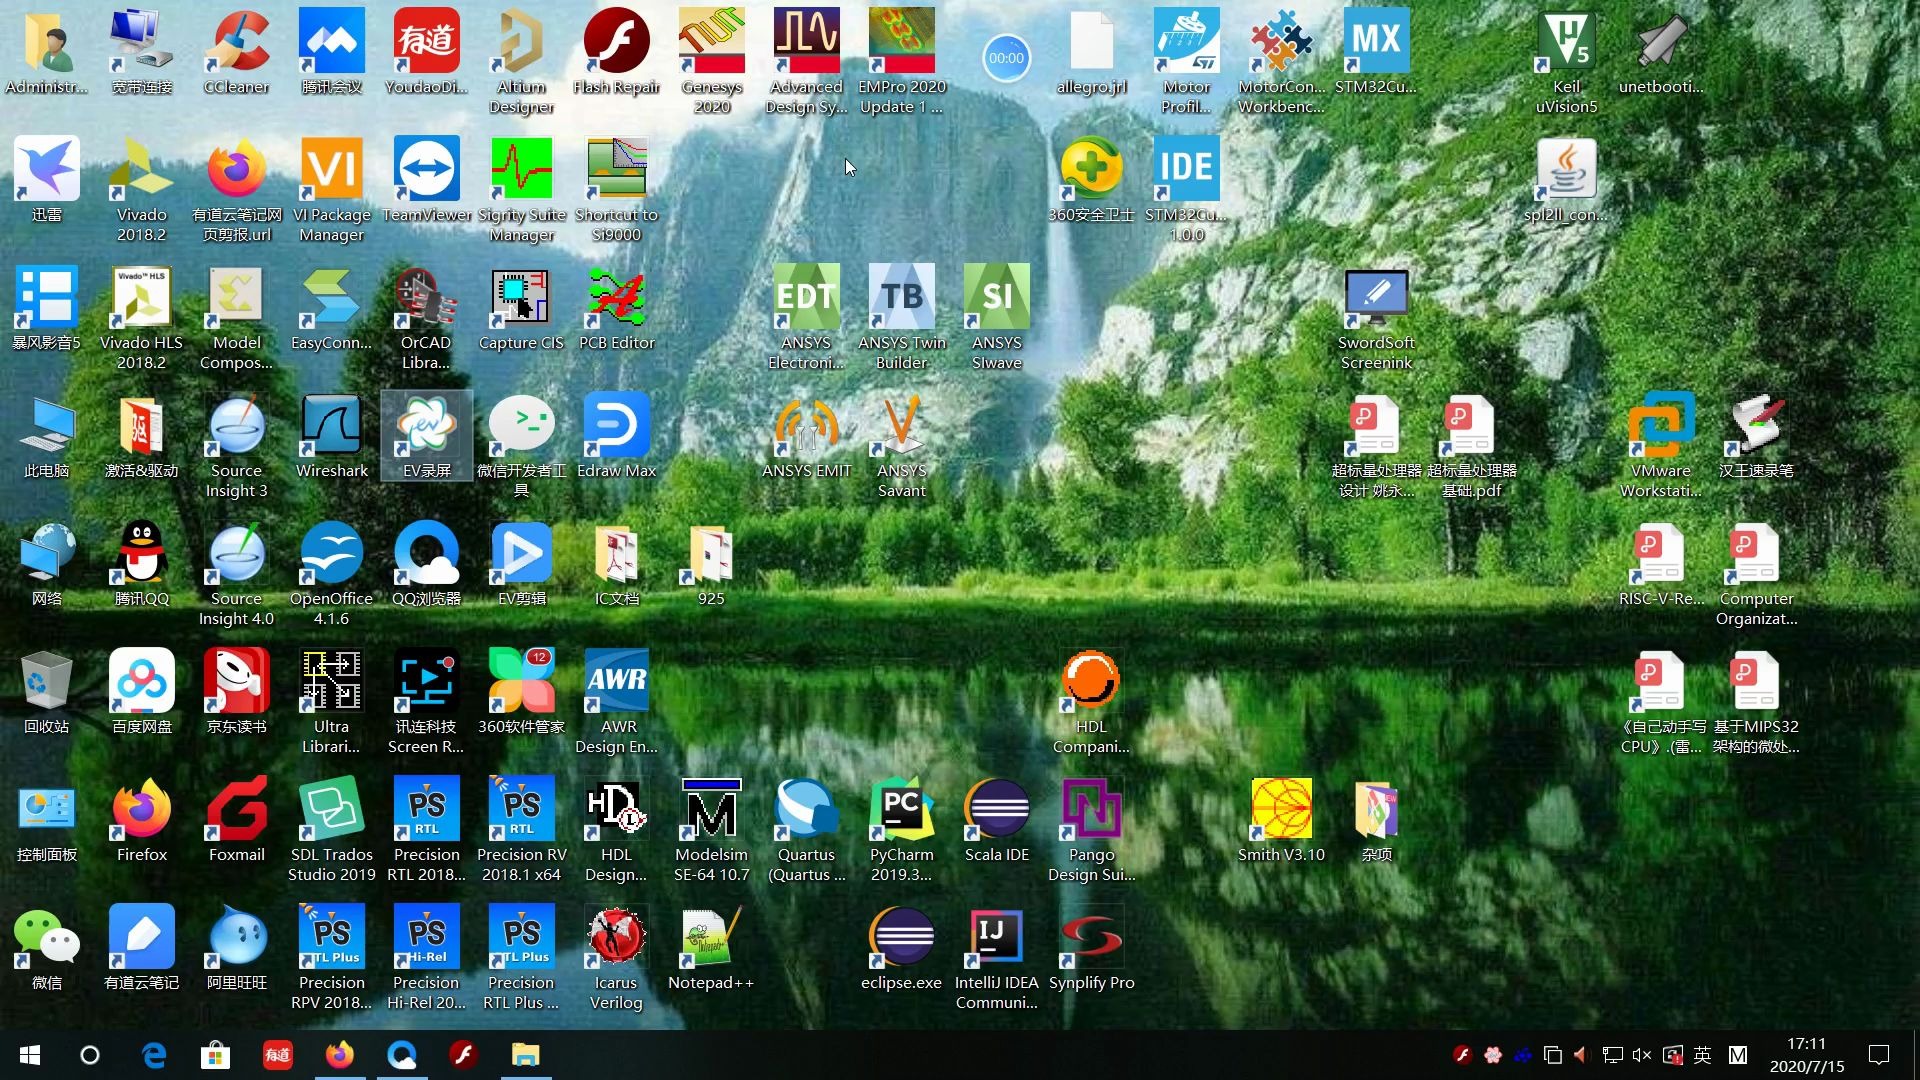Screen dimensions: 1920x1080
Task: Open the Edraw Max shortcut
Action: click(616, 436)
